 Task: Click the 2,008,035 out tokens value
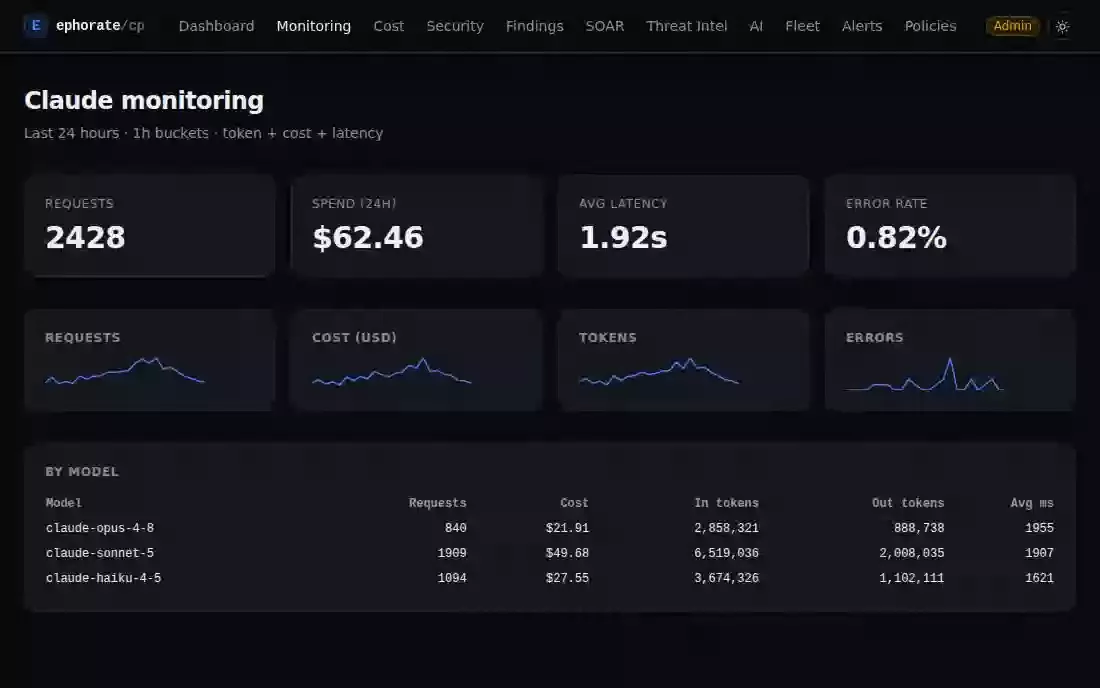point(911,553)
